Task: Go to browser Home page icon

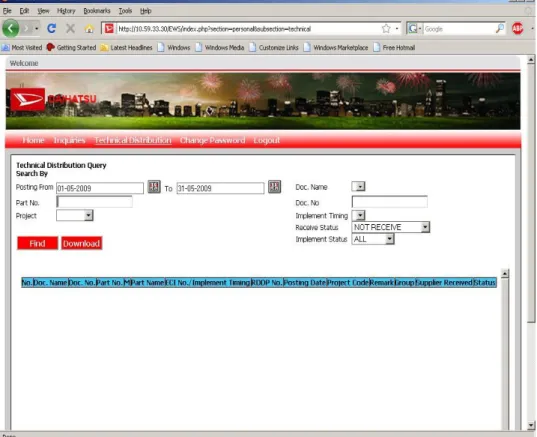Action: (x=89, y=29)
